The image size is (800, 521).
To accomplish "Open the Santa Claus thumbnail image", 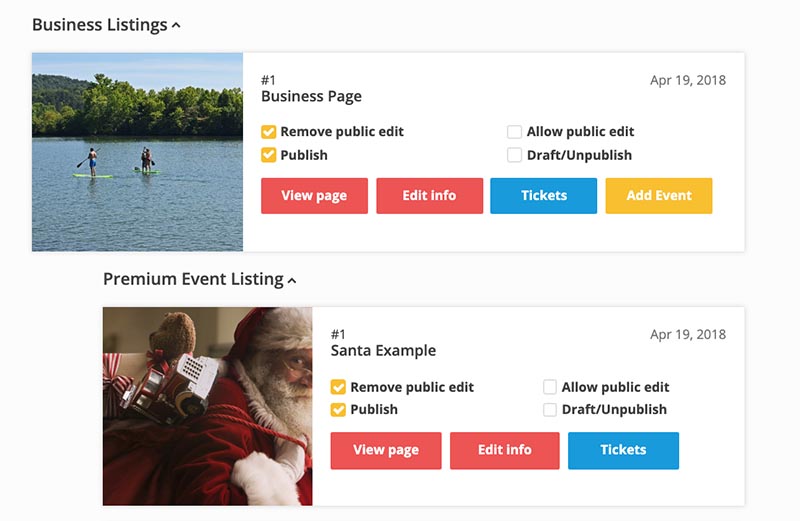I will 207,406.
